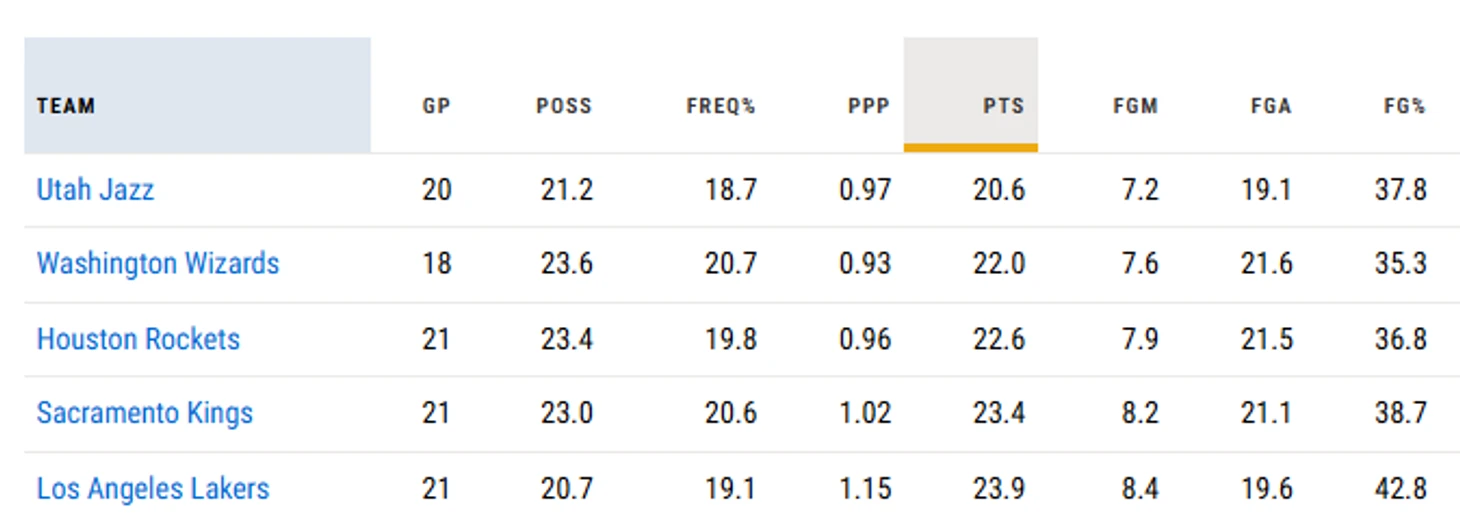The height and width of the screenshot is (522, 1460).
Task: Sort by FGA column header
Action: pyautogui.click(x=1270, y=106)
